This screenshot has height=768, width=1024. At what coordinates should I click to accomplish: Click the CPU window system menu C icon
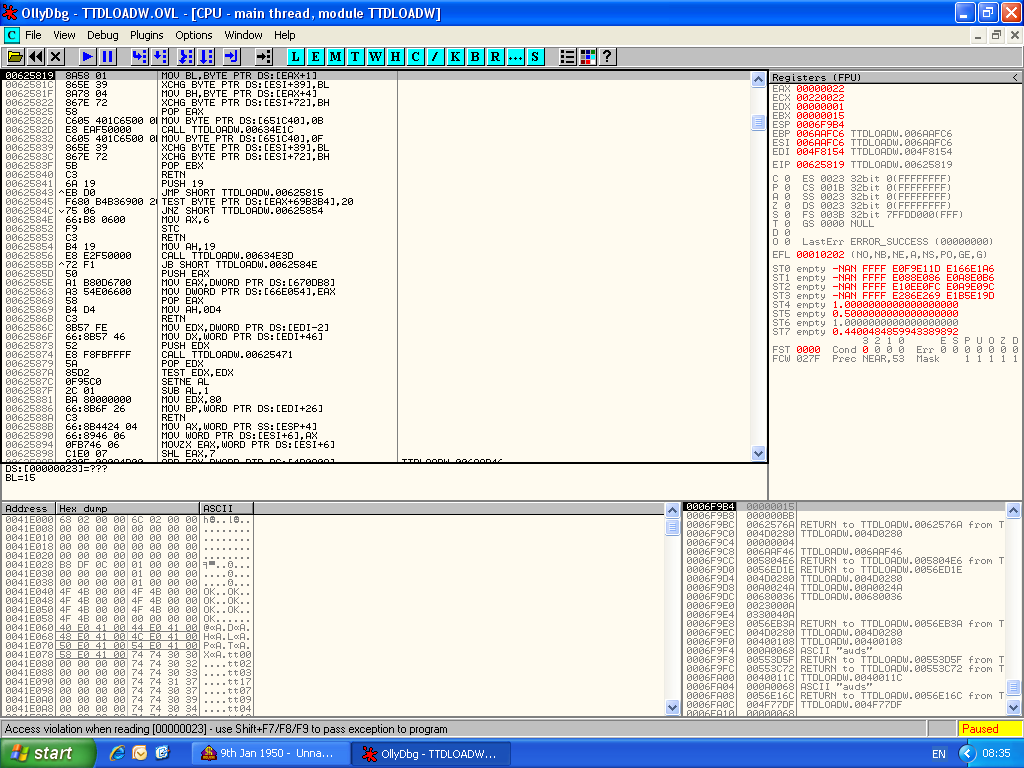pyautogui.click(x=11, y=35)
